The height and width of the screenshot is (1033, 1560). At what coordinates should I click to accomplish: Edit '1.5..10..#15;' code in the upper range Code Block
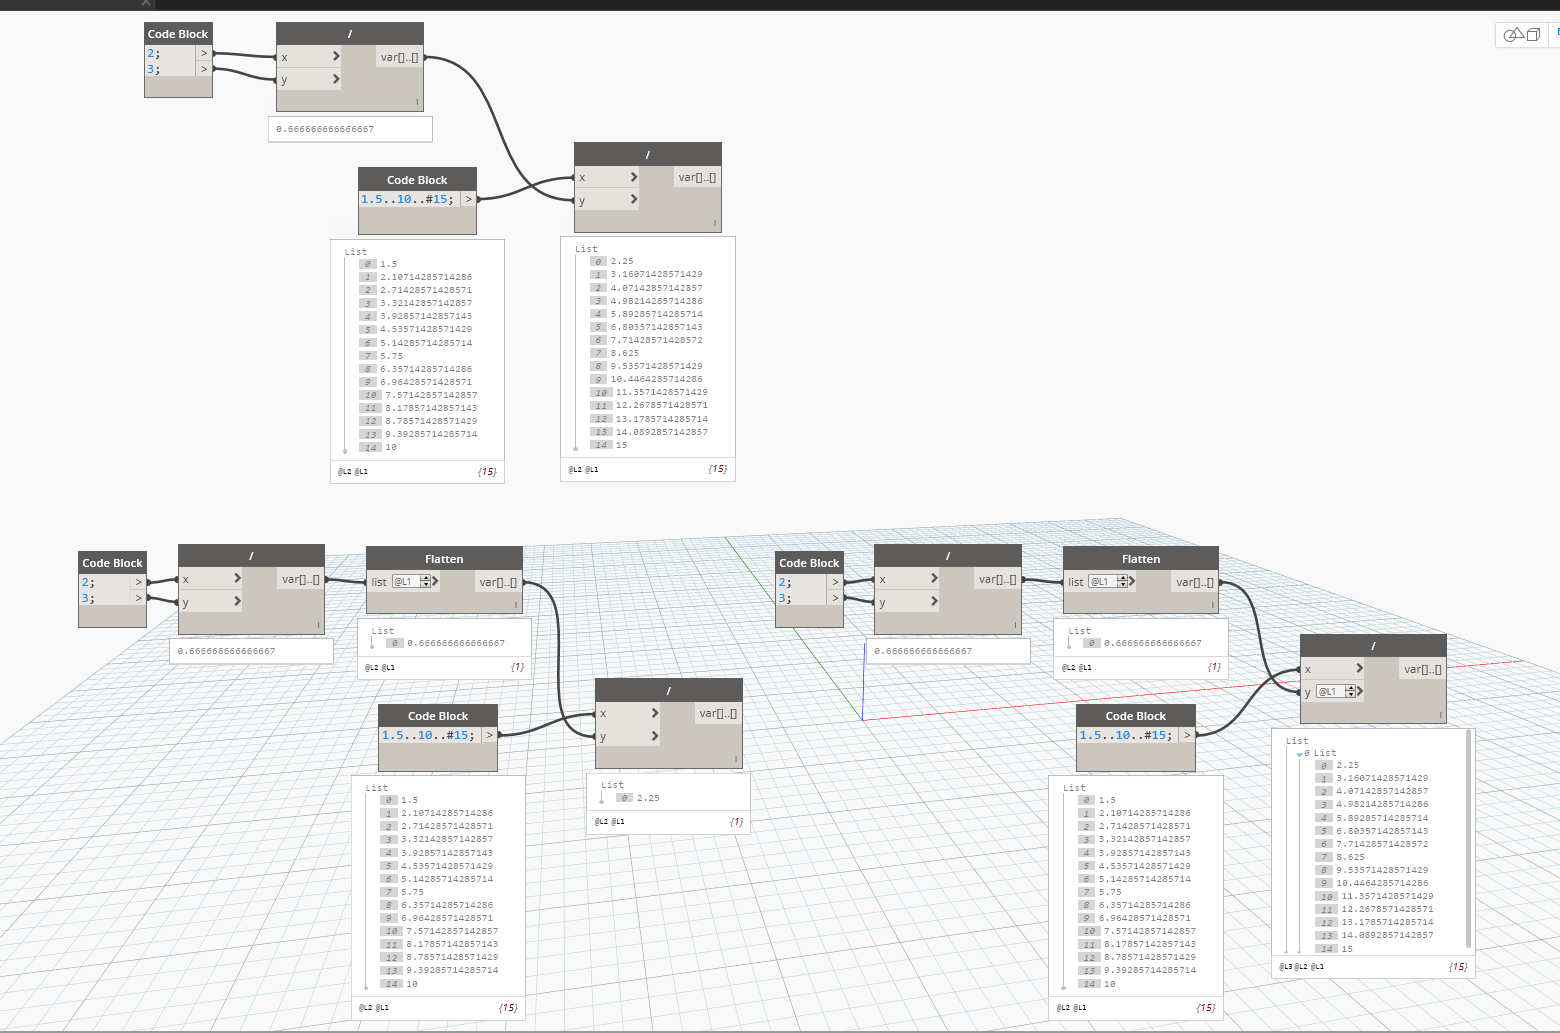tap(407, 199)
